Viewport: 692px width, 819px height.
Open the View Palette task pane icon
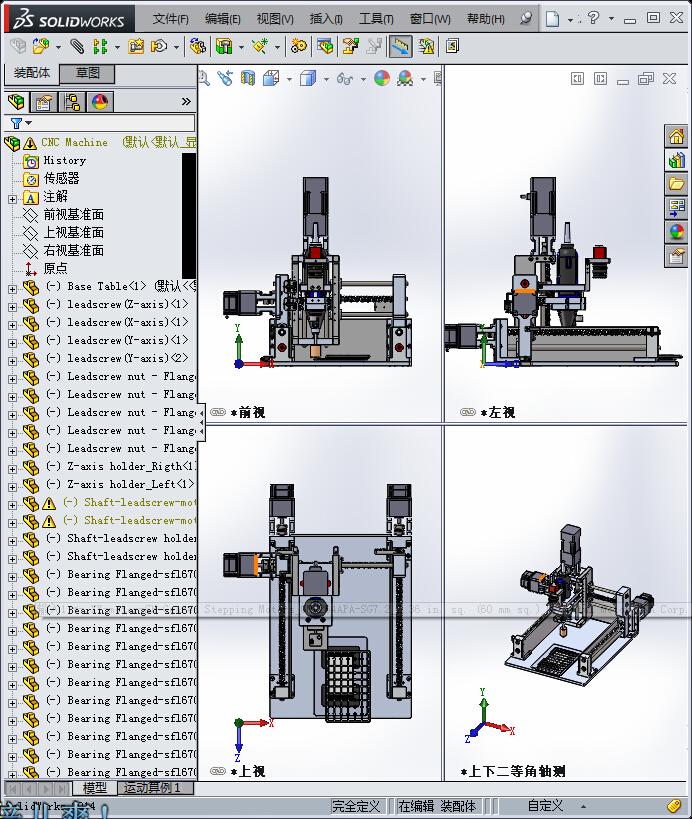tap(676, 208)
